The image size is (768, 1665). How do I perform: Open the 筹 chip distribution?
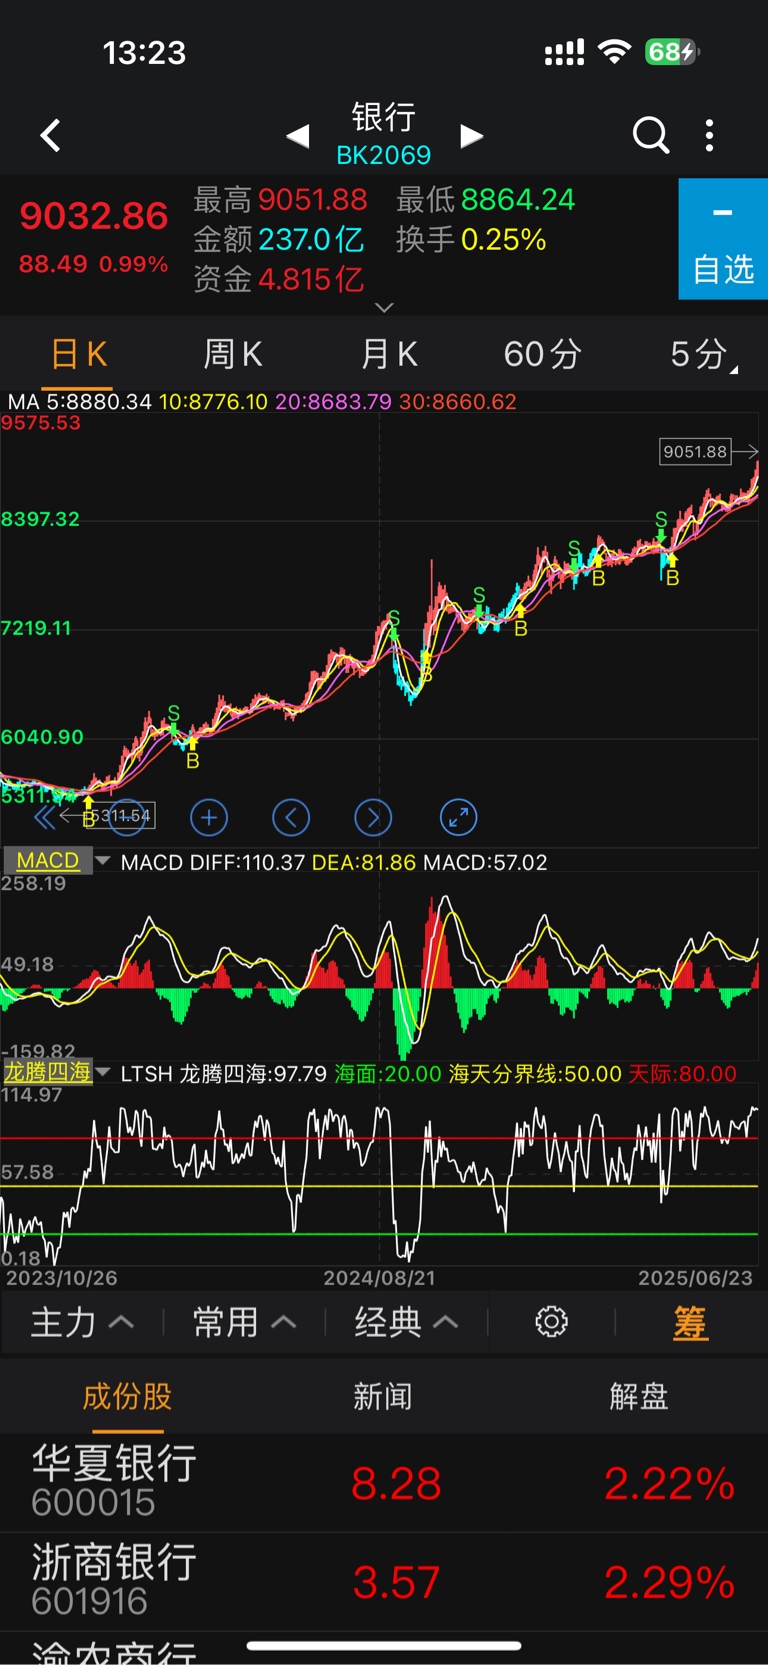tap(690, 1323)
